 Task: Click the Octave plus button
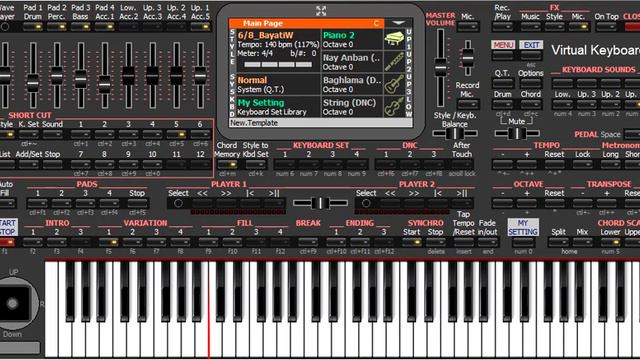[x=527, y=203]
